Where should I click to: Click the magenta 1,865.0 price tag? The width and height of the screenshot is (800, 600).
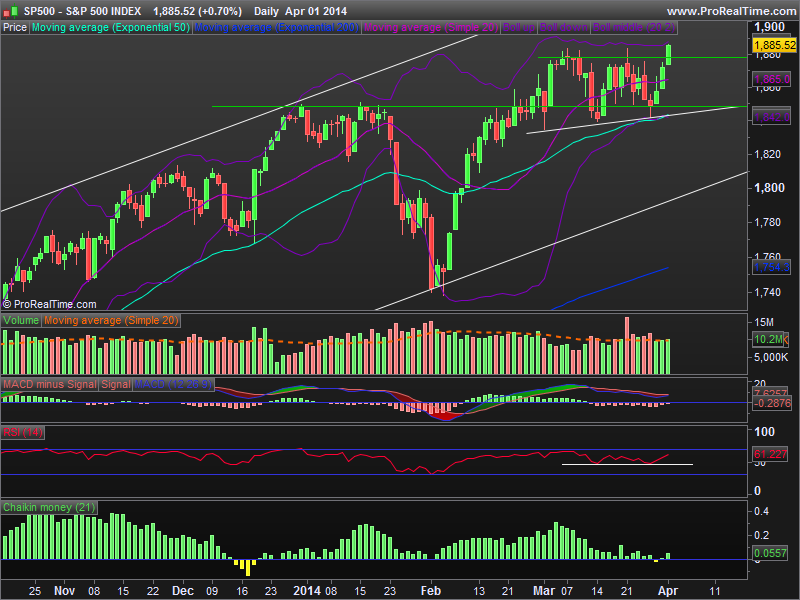click(772, 79)
